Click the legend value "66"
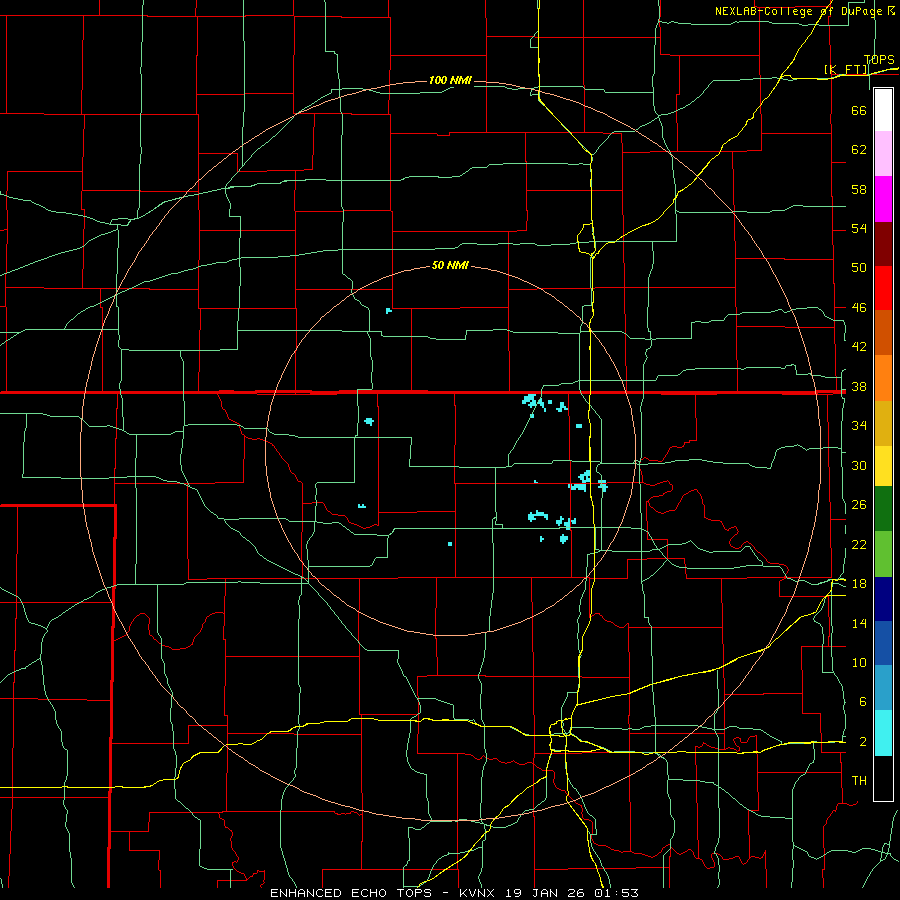Screen dimensions: 900x900 click(x=859, y=111)
